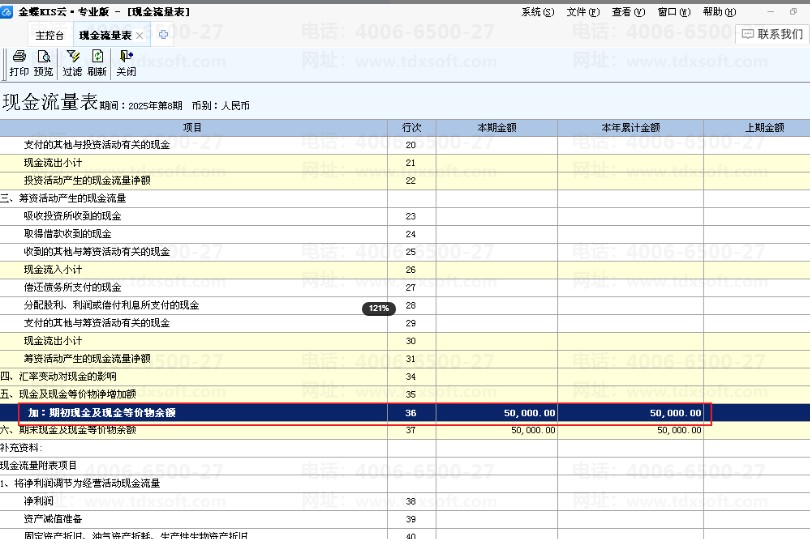Close the 现金流量表 tab with X
810x539 pixels.
click(139, 35)
